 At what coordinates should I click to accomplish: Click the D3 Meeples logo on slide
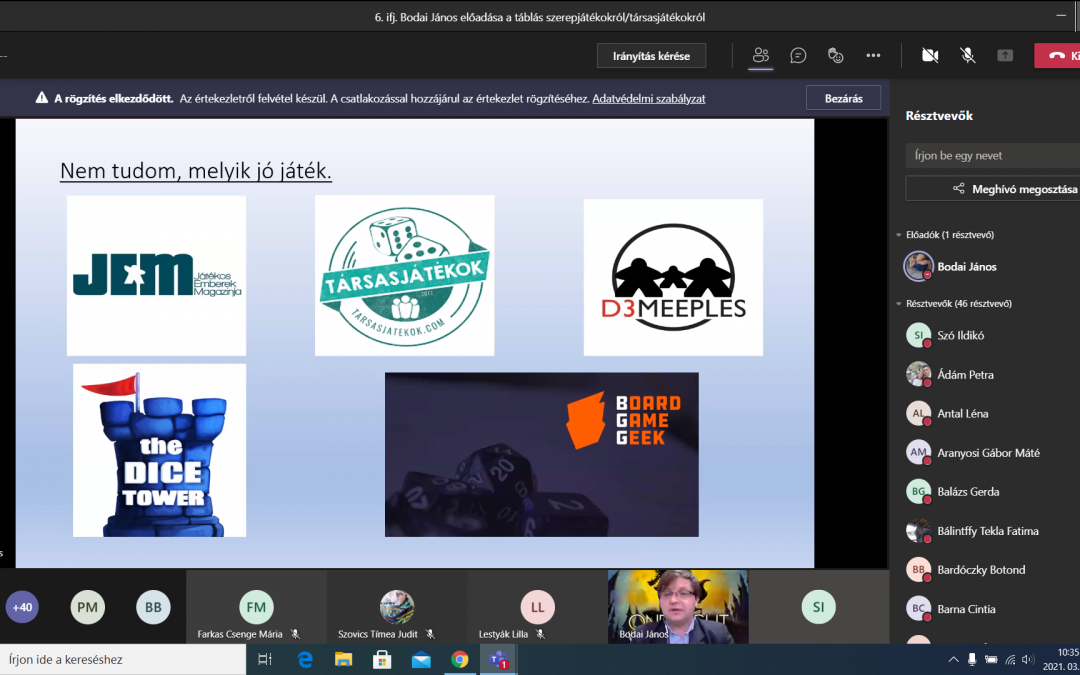pyautogui.click(x=673, y=277)
